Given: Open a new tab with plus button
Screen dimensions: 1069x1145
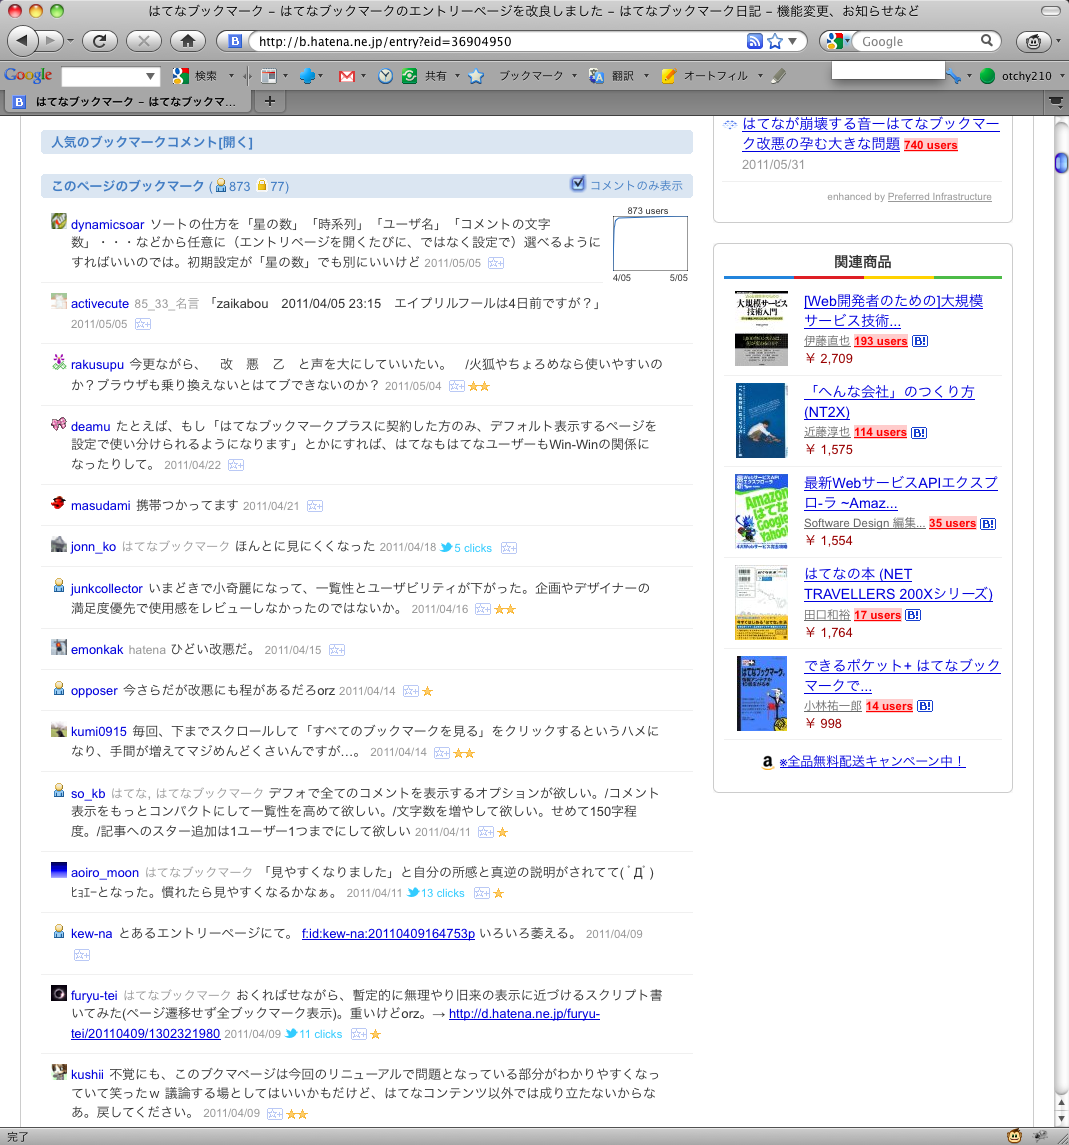Looking at the screenshot, I should click(270, 102).
